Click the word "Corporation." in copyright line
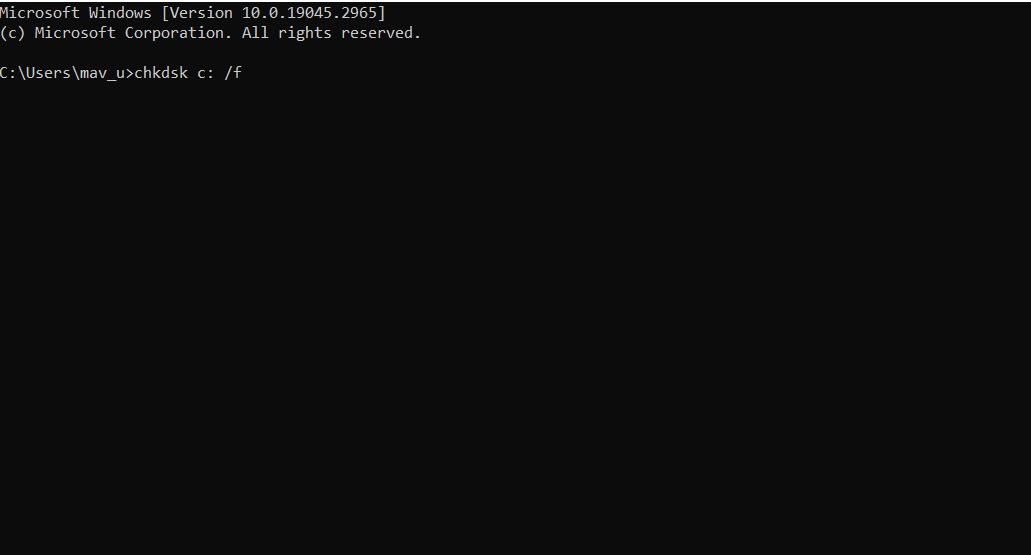The image size is (1031, 555). click(x=178, y=33)
